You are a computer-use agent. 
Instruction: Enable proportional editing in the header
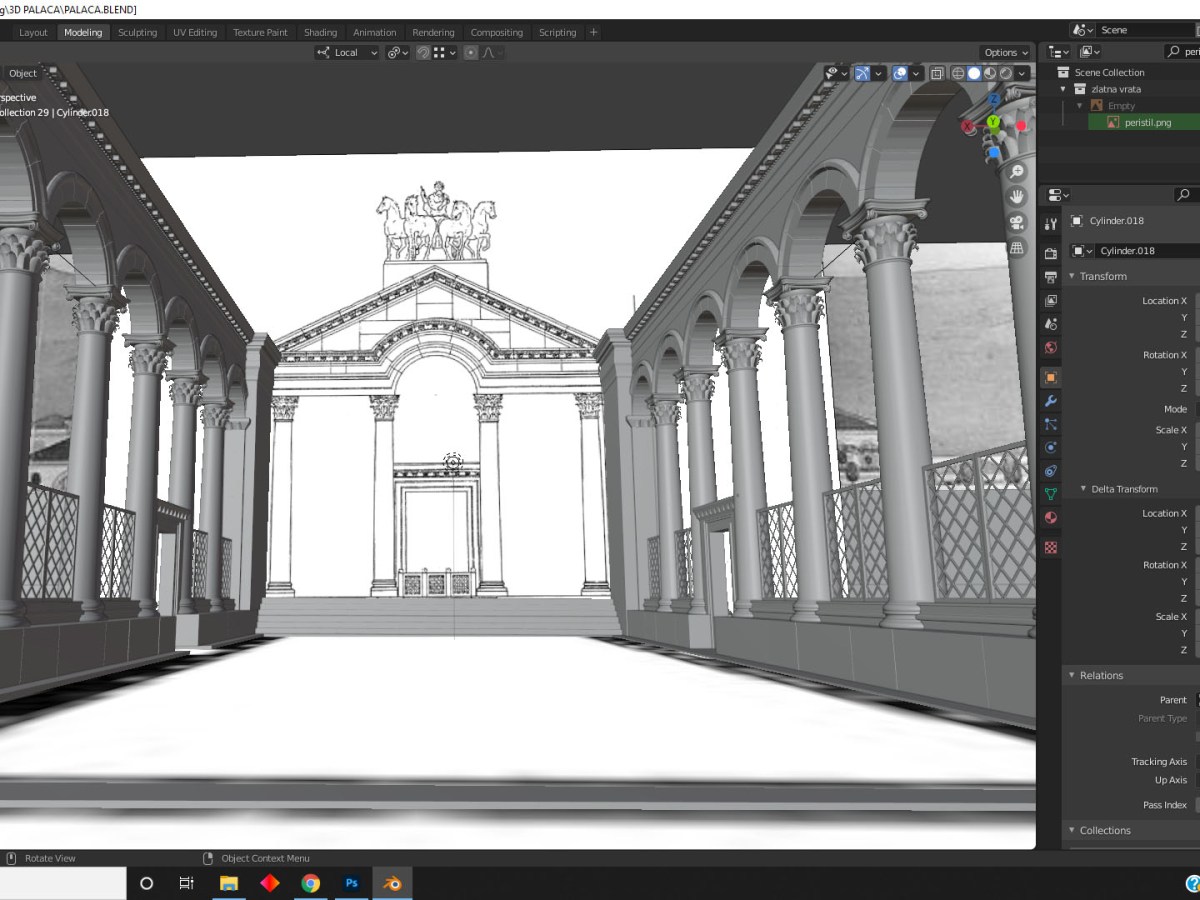pos(470,52)
